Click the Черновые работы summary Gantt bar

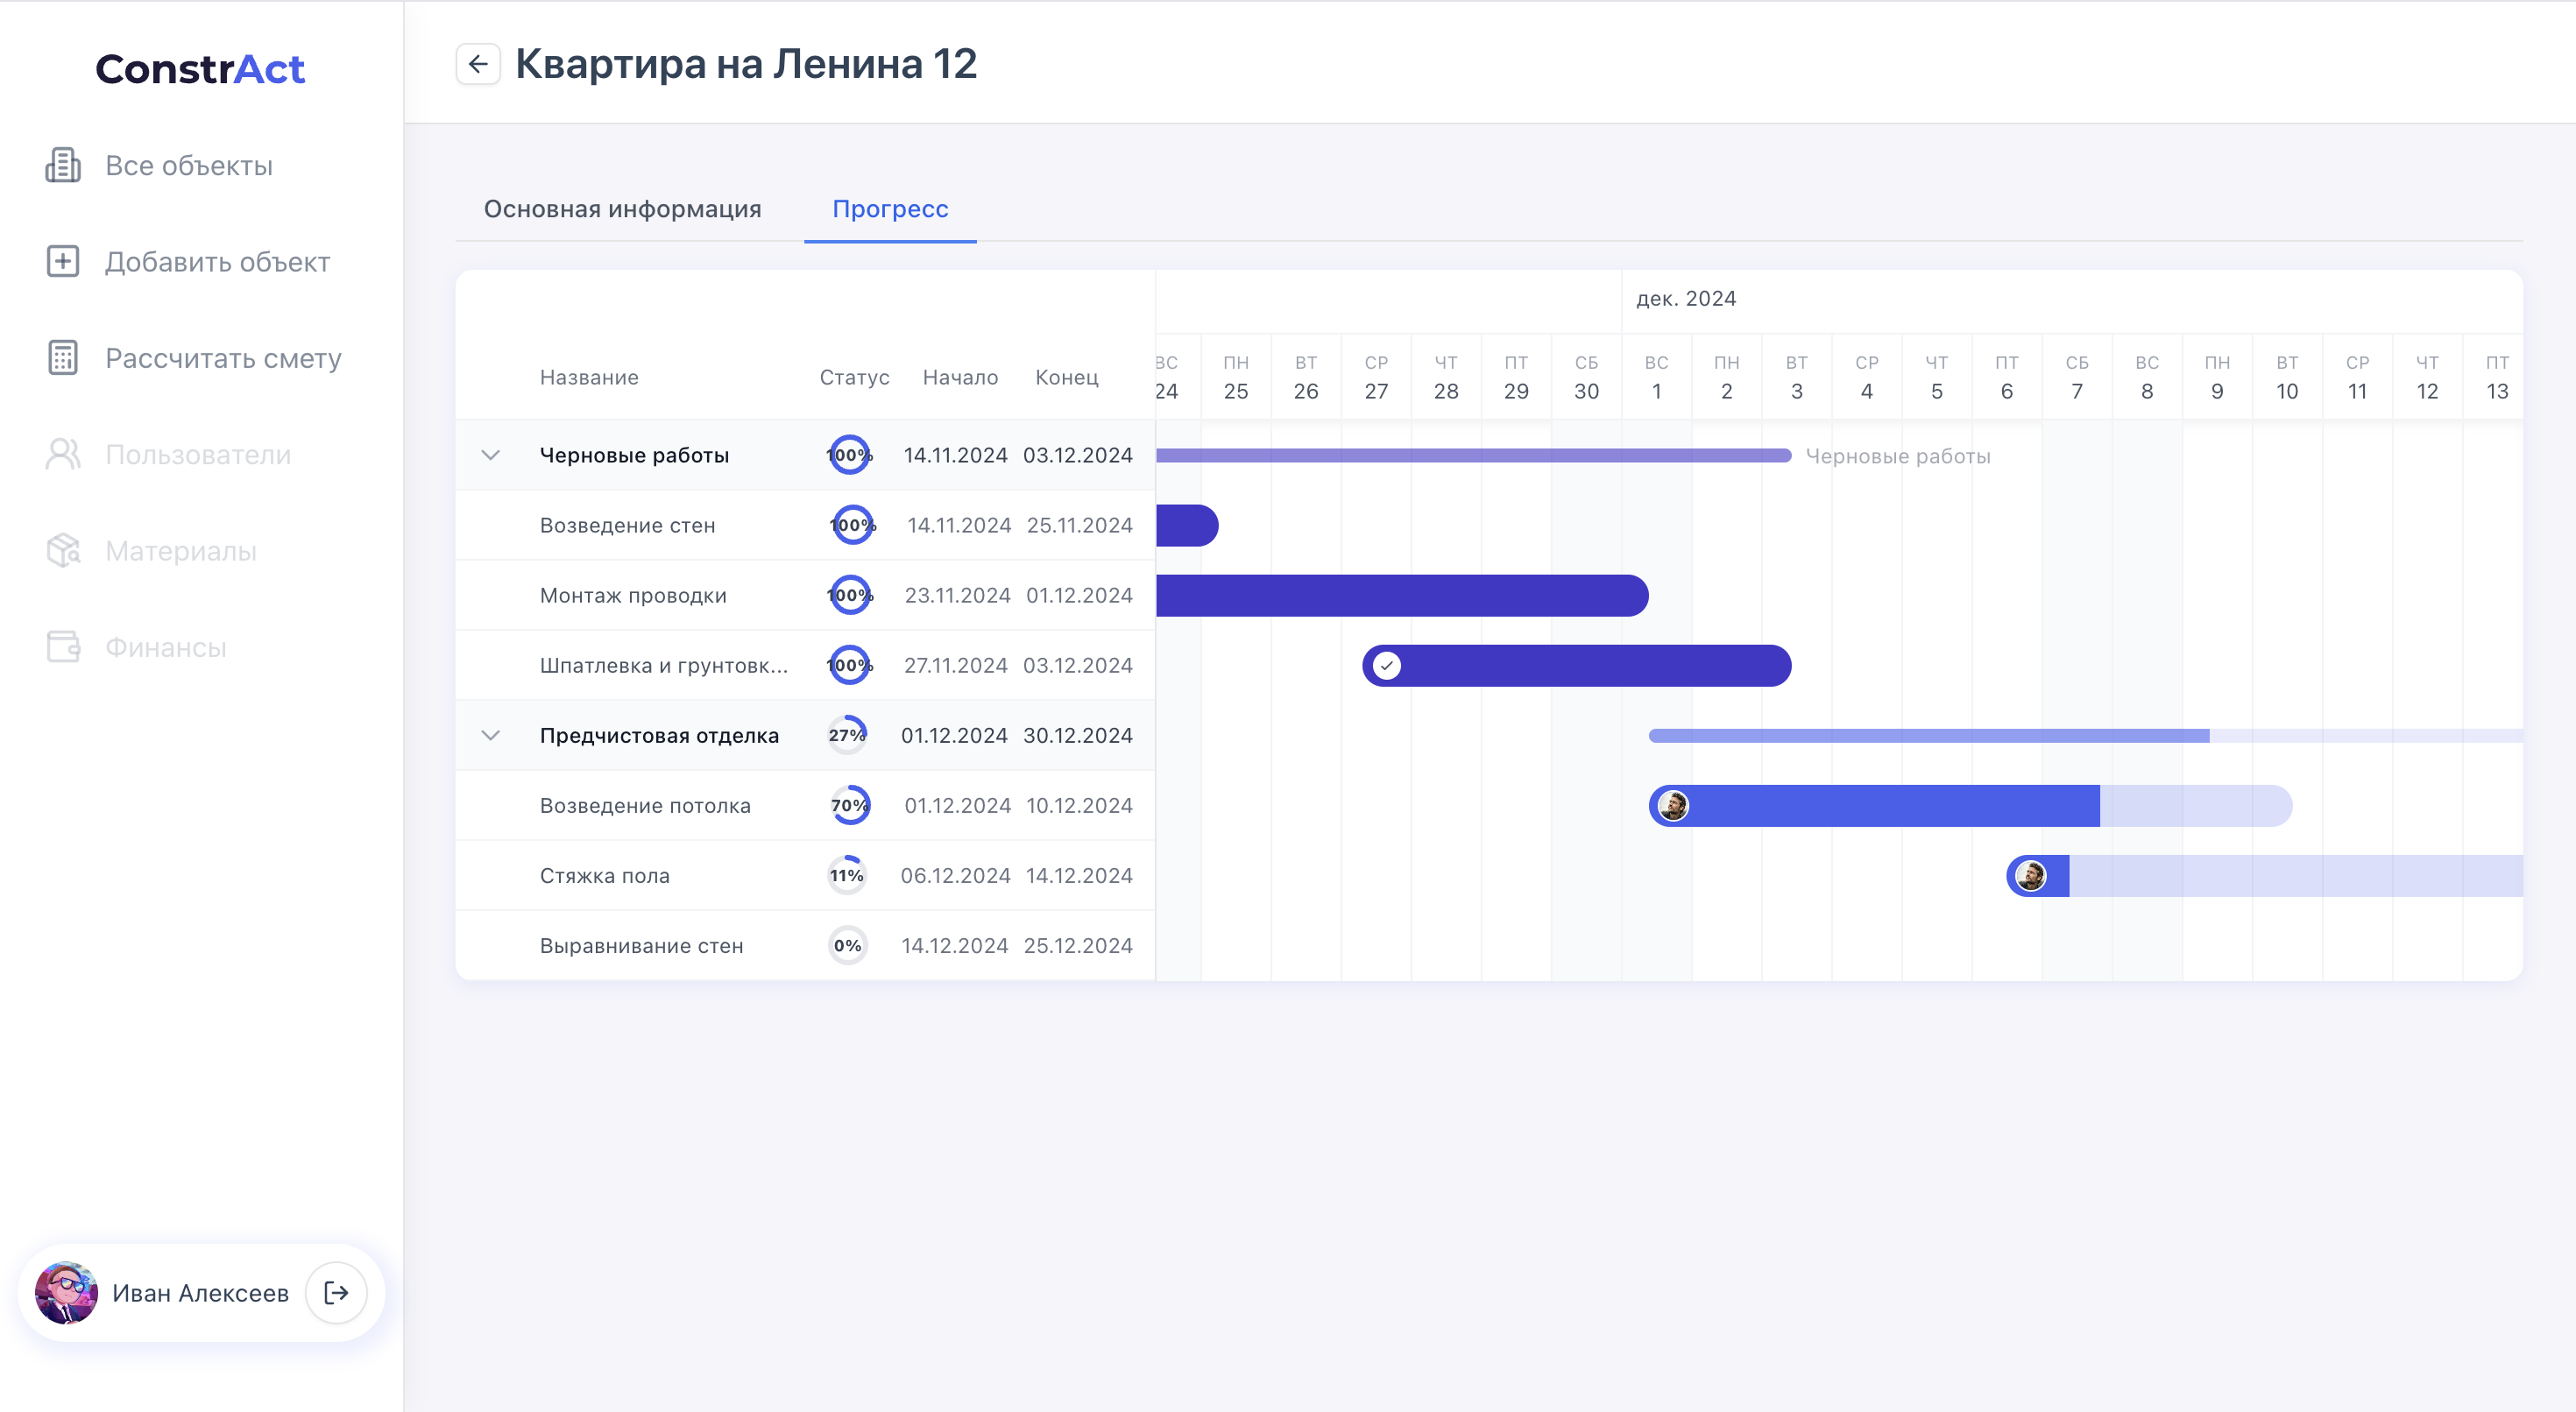pyautogui.click(x=1474, y=456)
